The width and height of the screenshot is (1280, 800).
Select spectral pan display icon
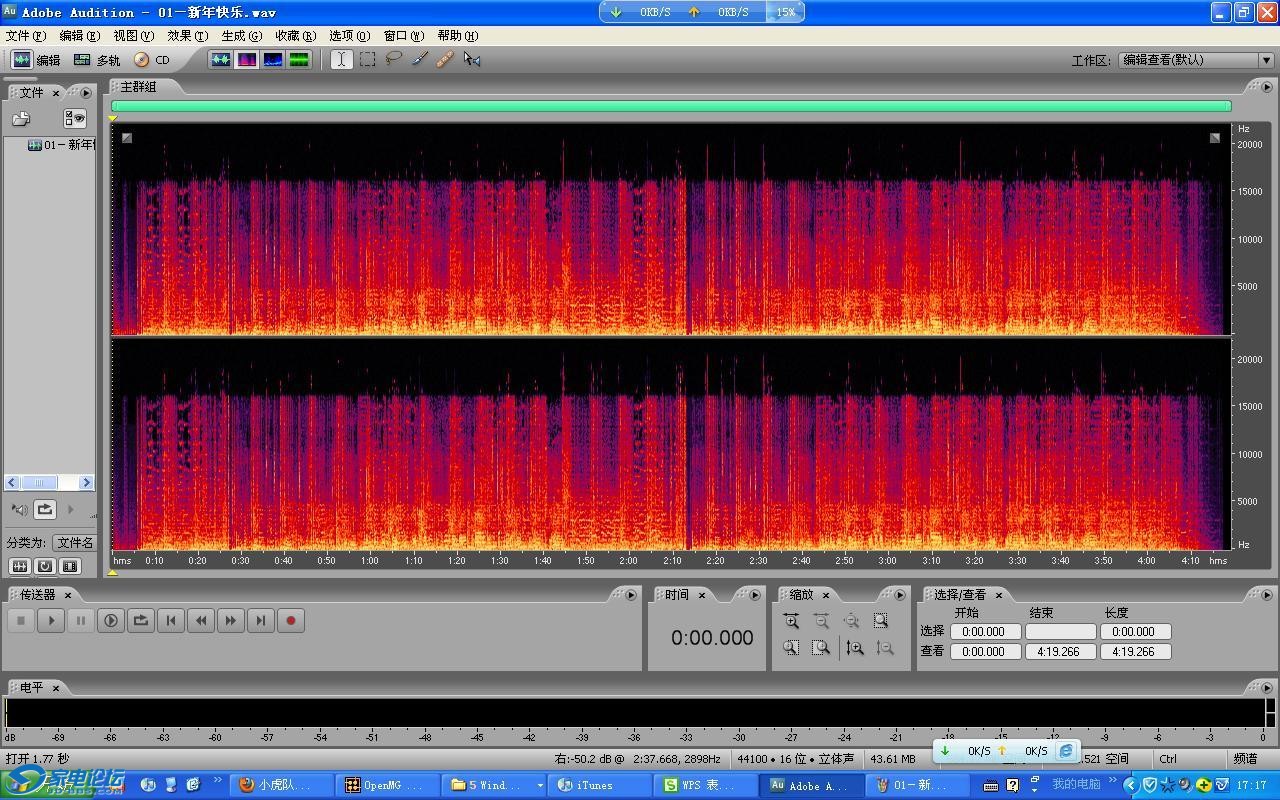pos(272,60)
